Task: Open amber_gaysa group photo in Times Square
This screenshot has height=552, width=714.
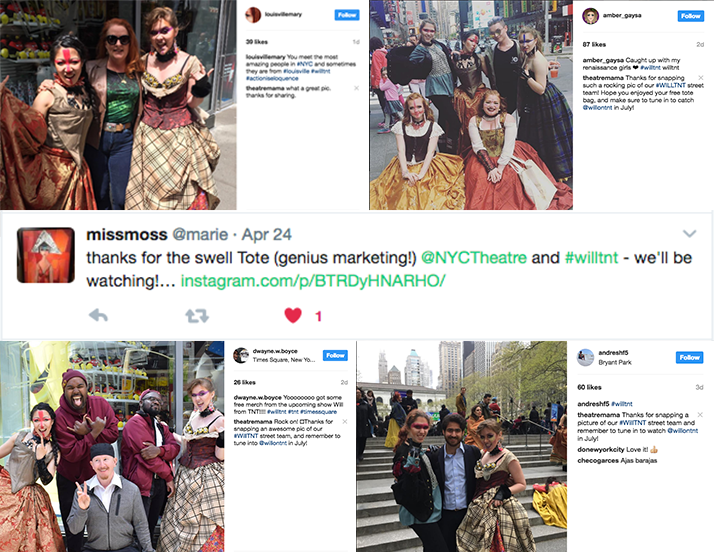Action: click(471, 105)
